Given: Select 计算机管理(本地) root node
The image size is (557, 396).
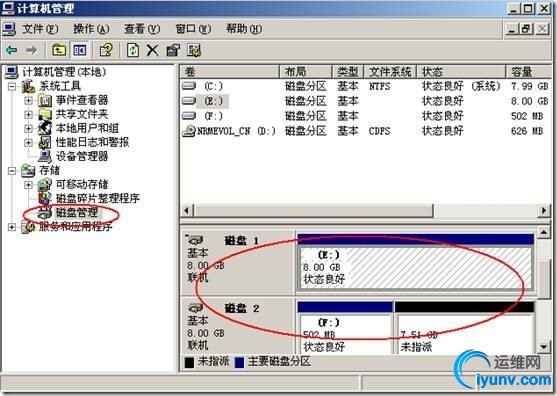Looking at the screenshot, I should click(x=64, y=72).
